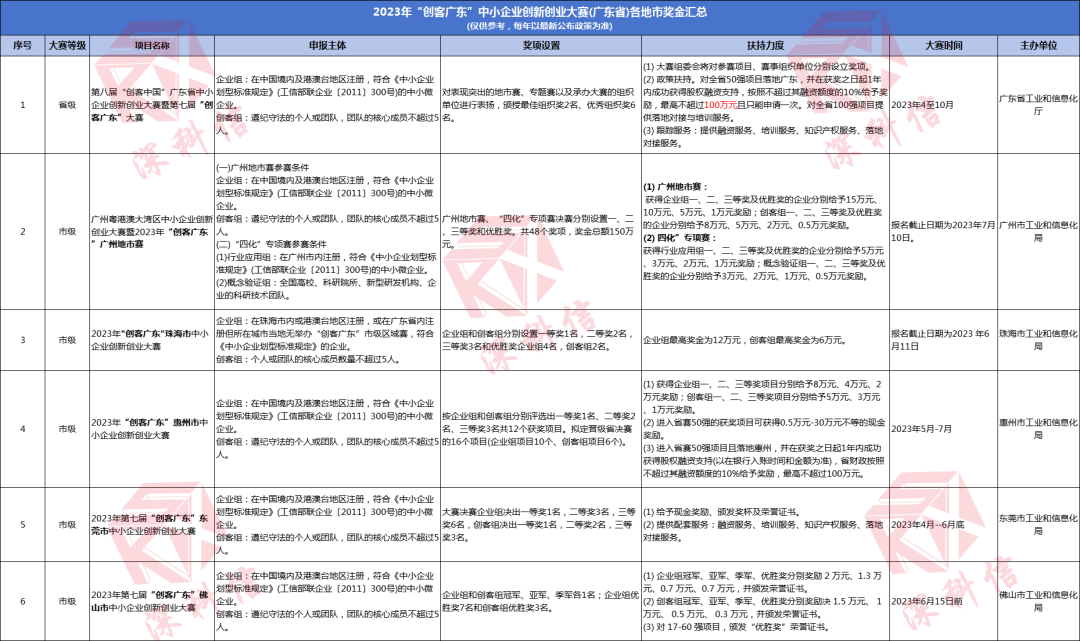Click organizer cell "广州市工业和信息化局"
1080x641 pixels.
(x=1038, y=231)
